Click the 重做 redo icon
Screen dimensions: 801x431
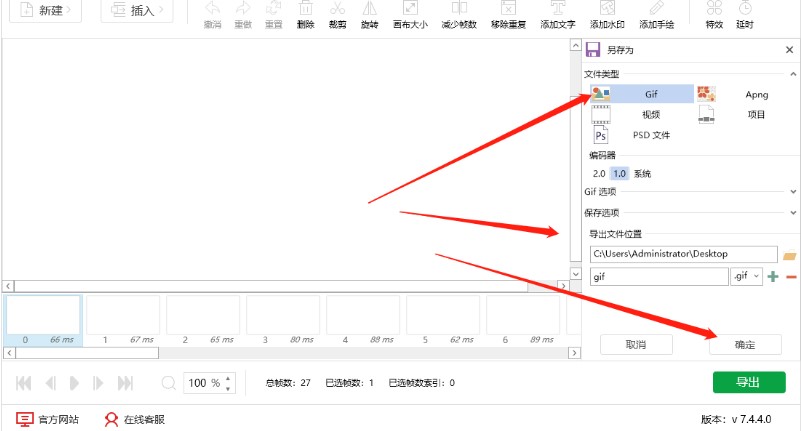pos(243,8)
